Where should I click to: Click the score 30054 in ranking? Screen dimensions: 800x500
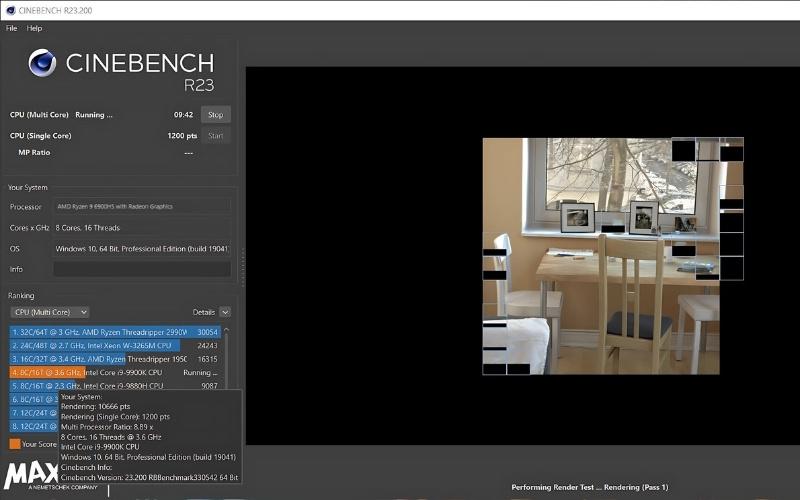[208, 332]
